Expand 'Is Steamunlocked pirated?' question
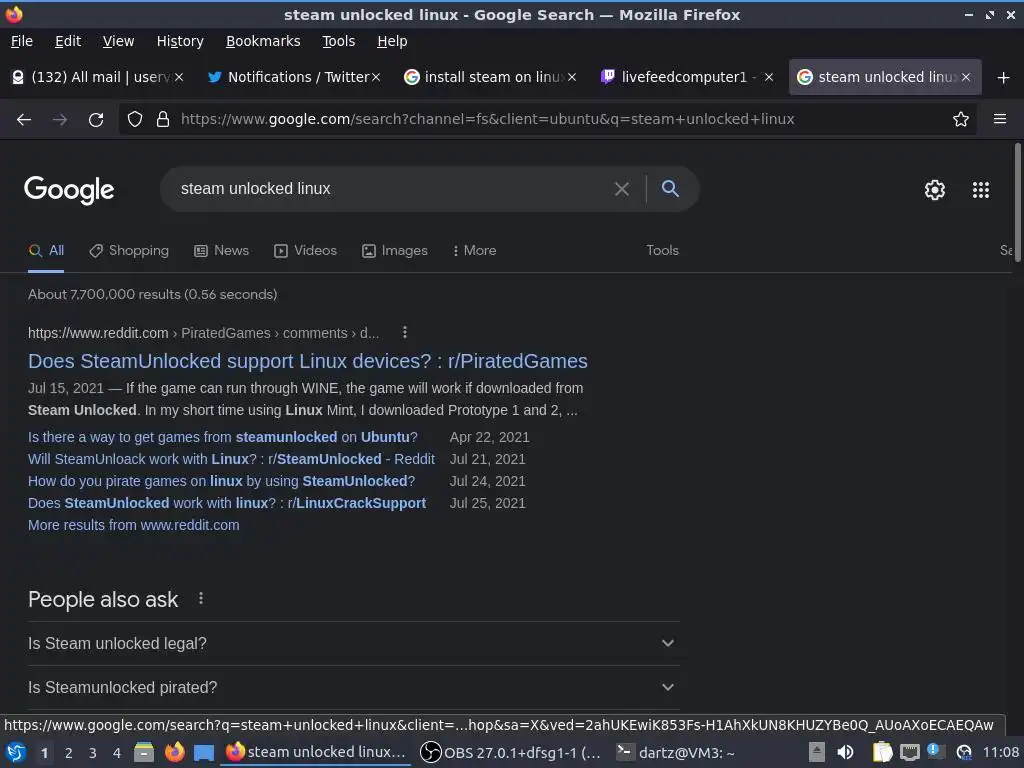The height and width of the screenshot is (768, 1024). [353, 688]
